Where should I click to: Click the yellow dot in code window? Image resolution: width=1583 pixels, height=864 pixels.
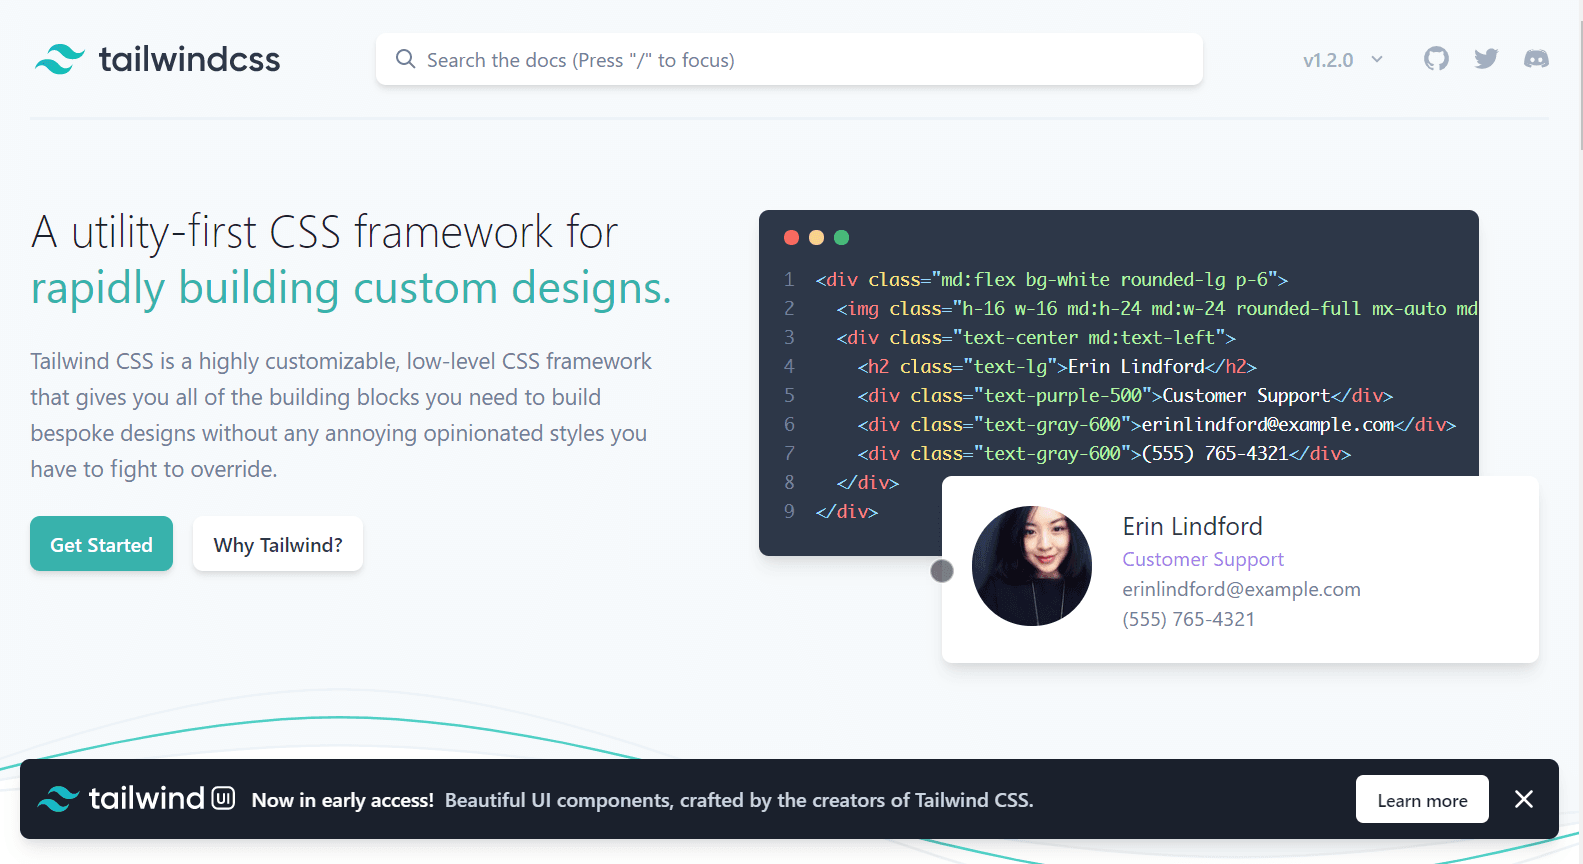816,237
